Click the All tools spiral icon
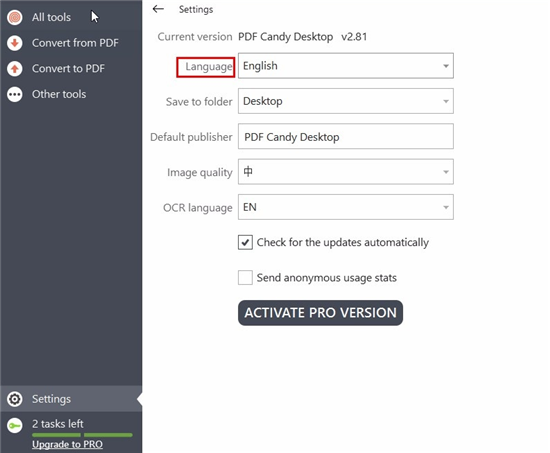Image resolution: width=550 pixels, height=453 pixels. click(x=15, y=17)
